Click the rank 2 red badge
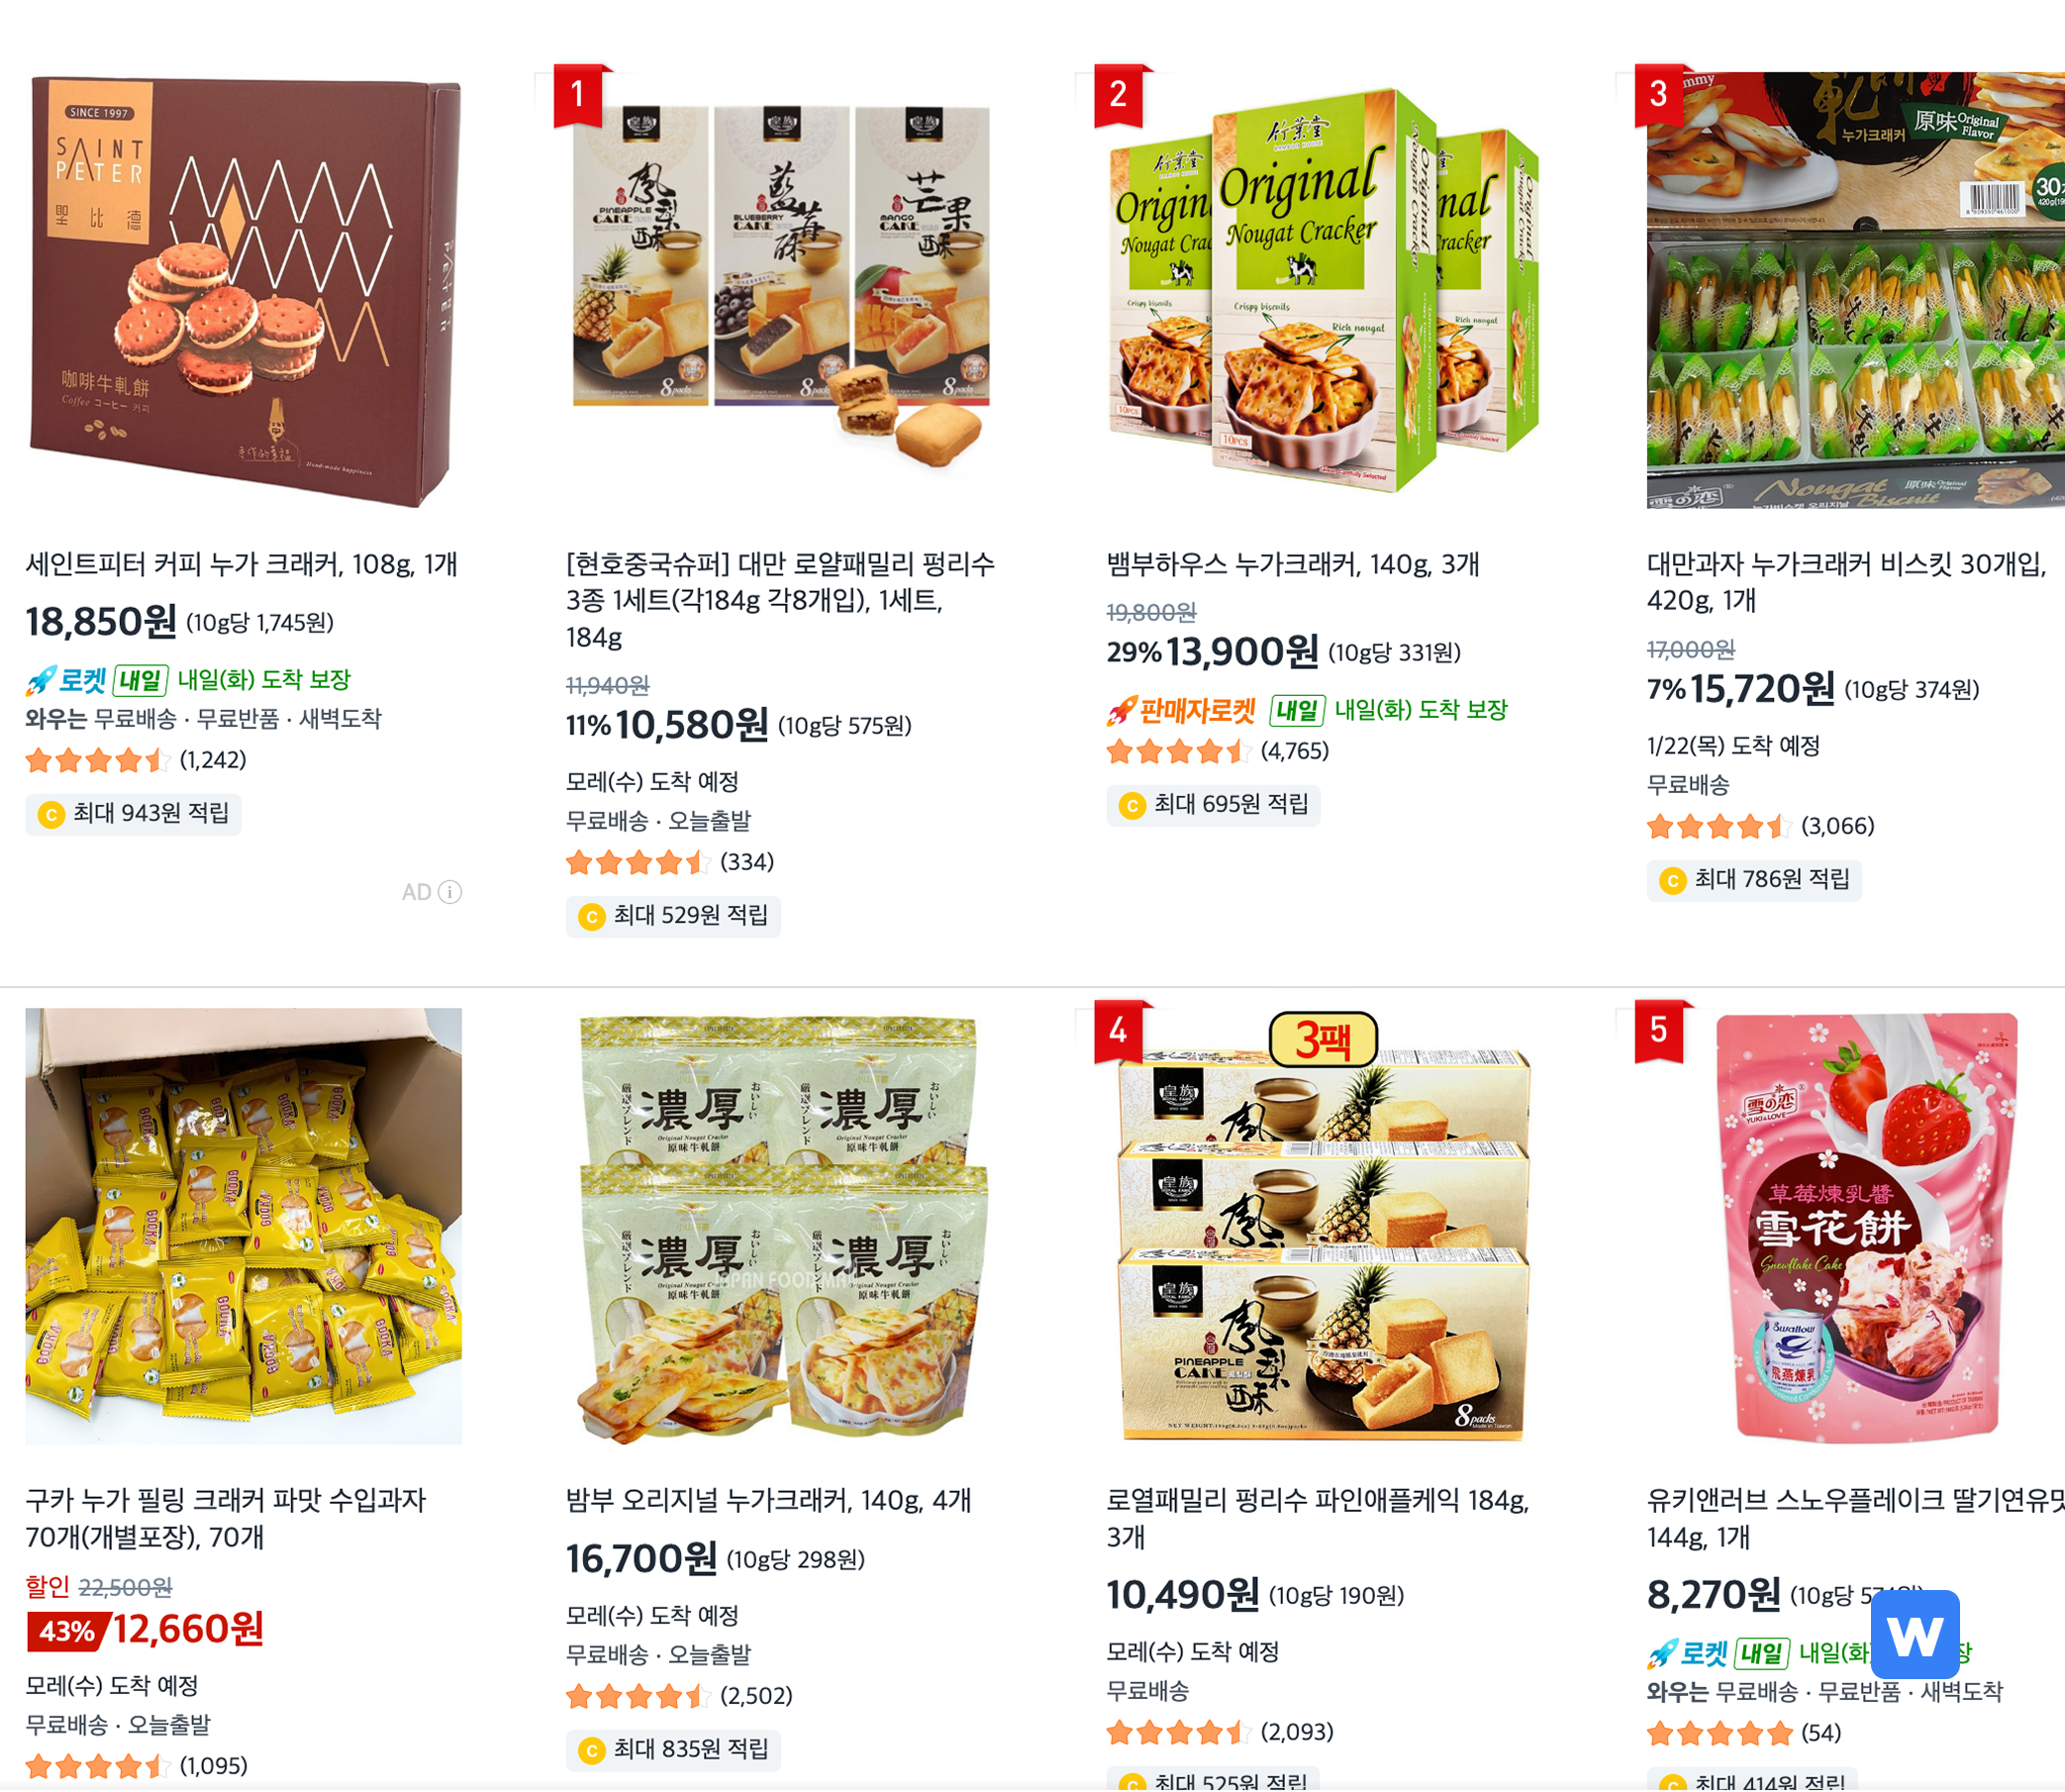 (1119, 95)
